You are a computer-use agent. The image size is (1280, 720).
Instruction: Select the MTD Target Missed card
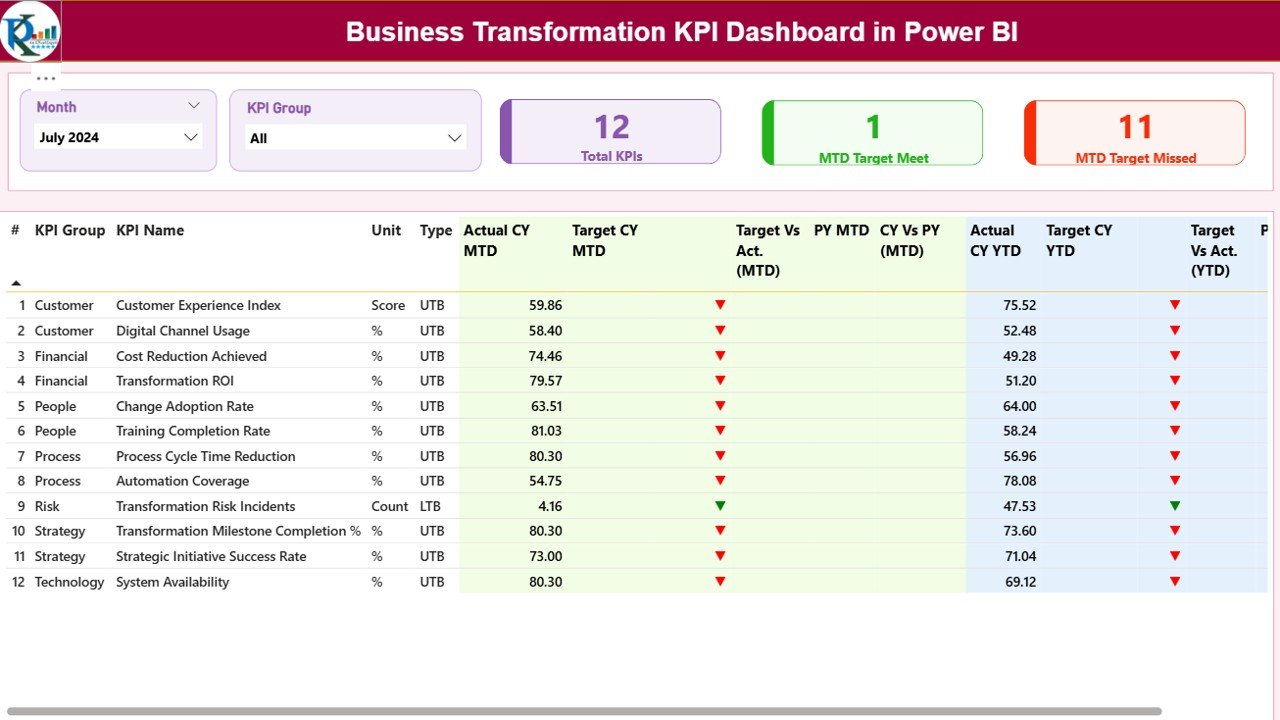1134,131
